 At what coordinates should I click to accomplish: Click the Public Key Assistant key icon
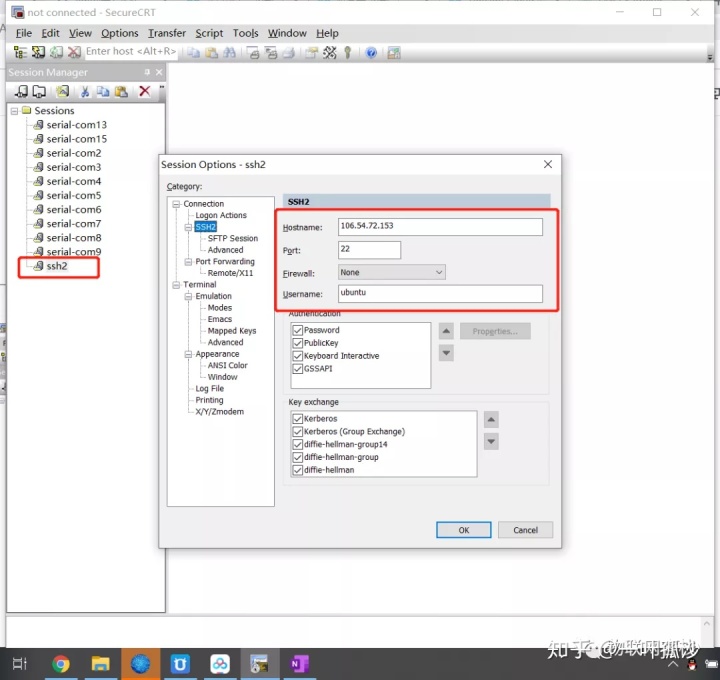point(348,53)
